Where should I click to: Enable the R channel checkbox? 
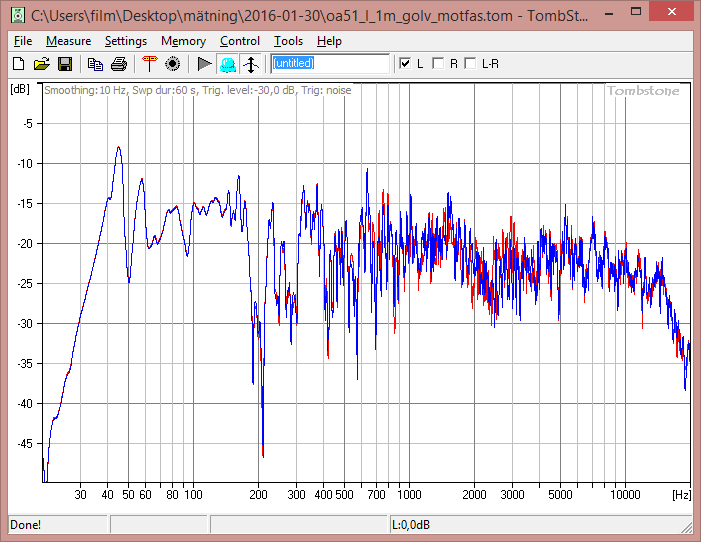coord(438,64)
